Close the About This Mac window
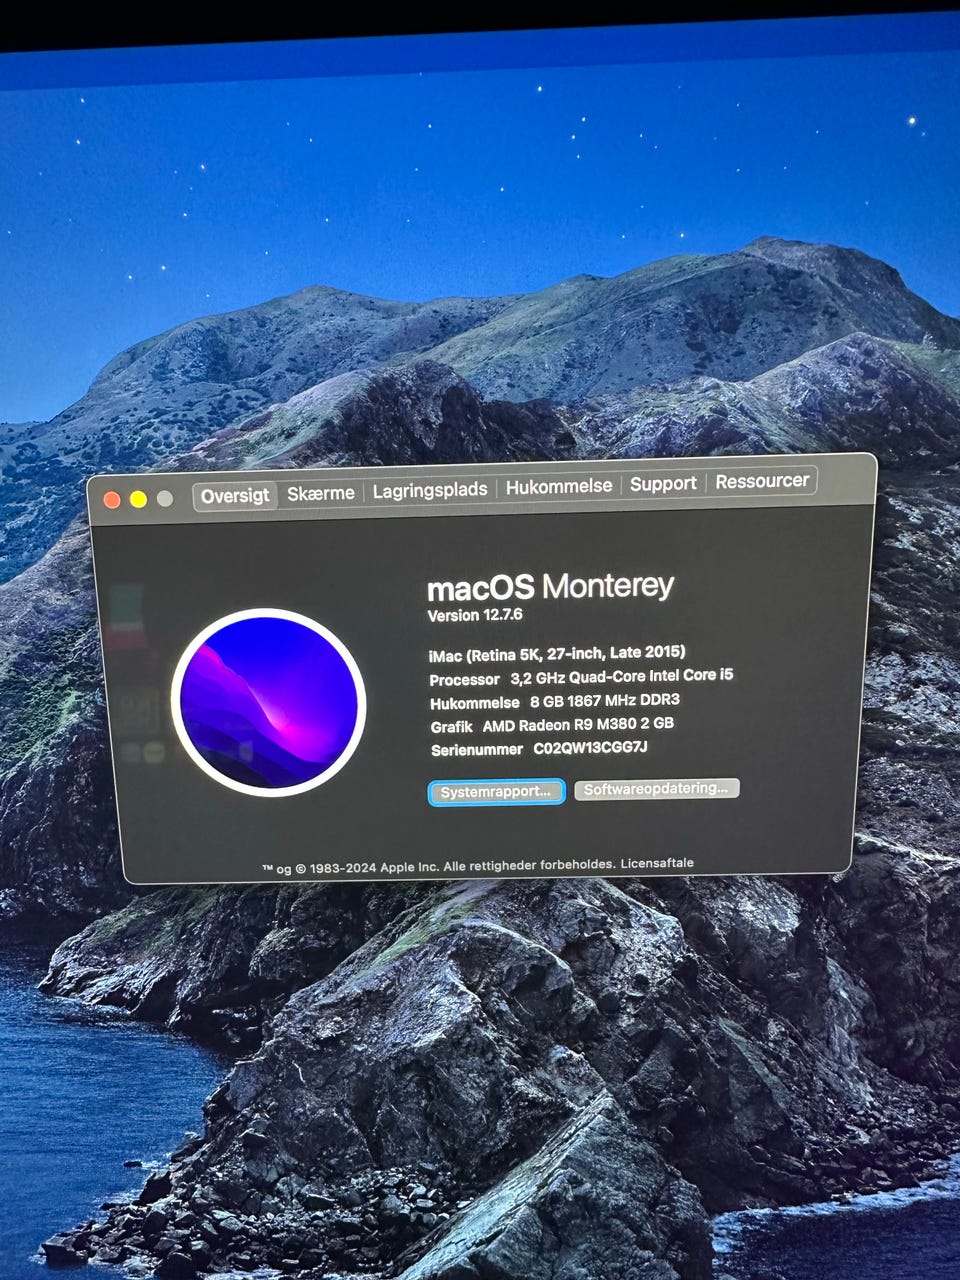Screen dimensions: 960x1280 coord(112,500)
